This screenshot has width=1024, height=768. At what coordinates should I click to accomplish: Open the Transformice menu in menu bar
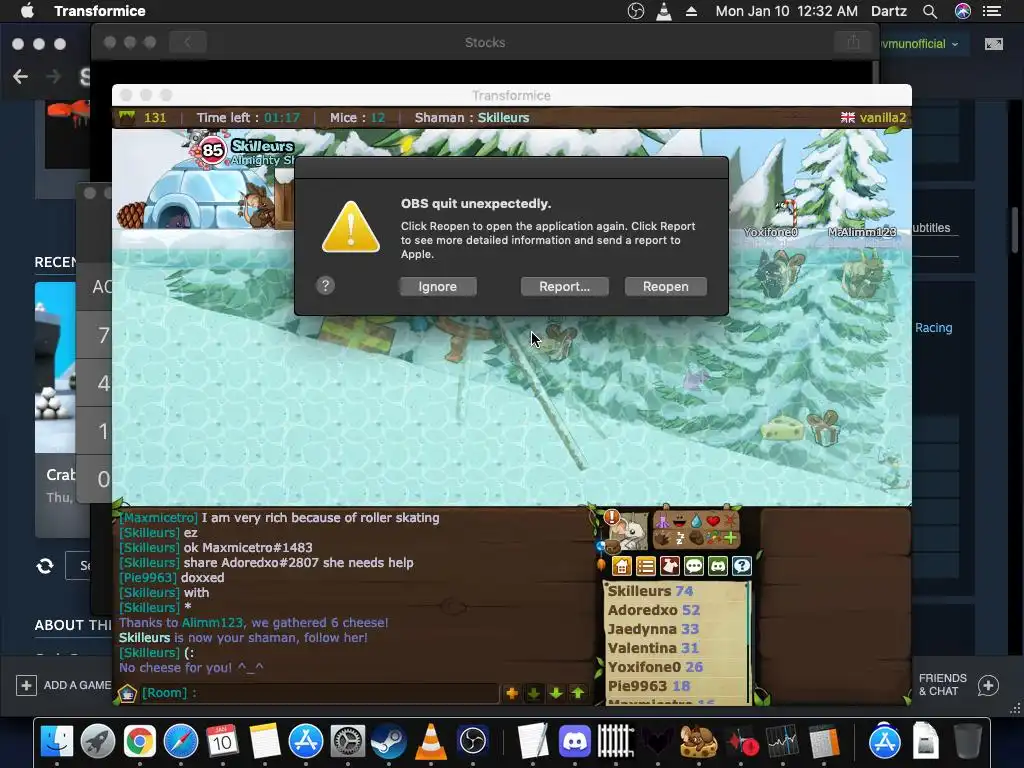100,11
